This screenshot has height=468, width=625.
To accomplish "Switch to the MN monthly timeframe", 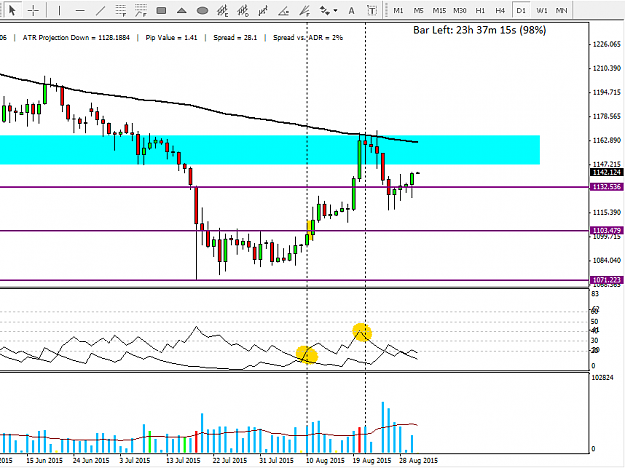I will point(562,10).
